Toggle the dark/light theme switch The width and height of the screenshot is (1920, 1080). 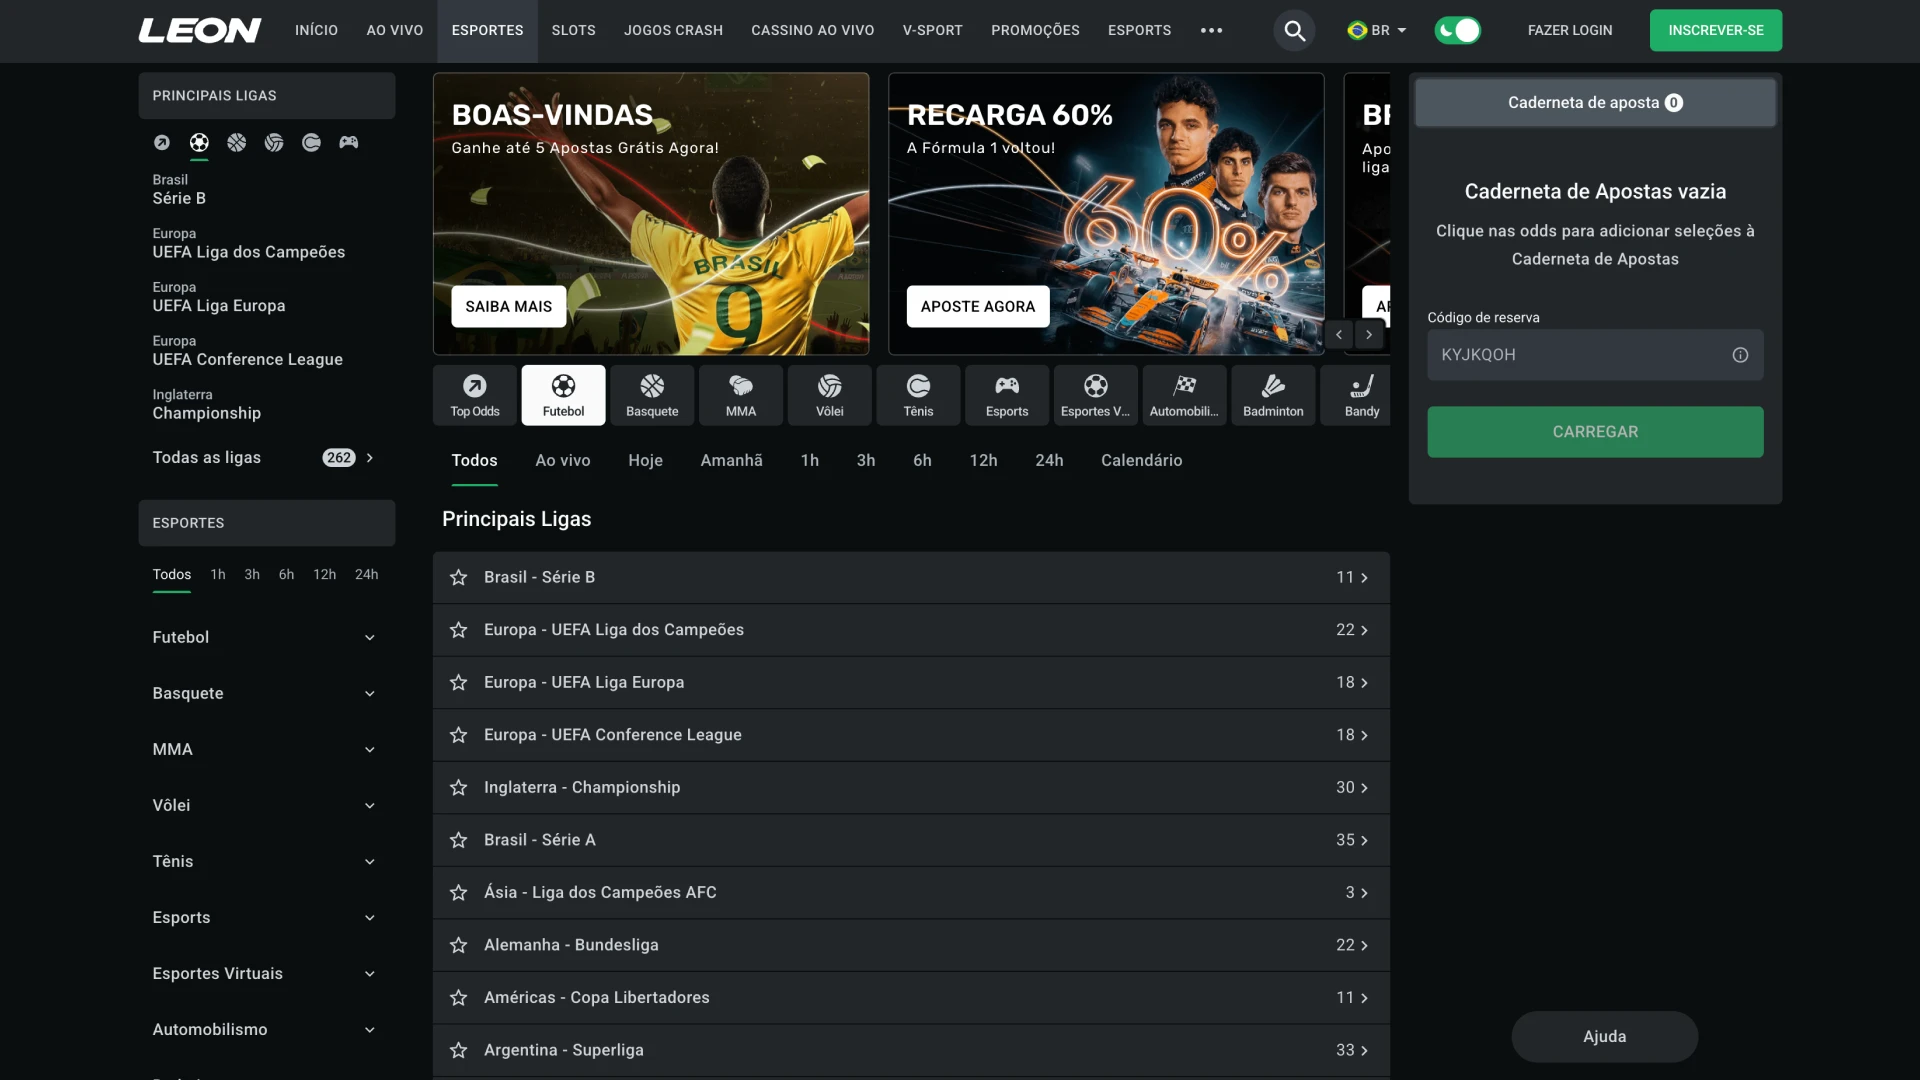[1457, 31]
